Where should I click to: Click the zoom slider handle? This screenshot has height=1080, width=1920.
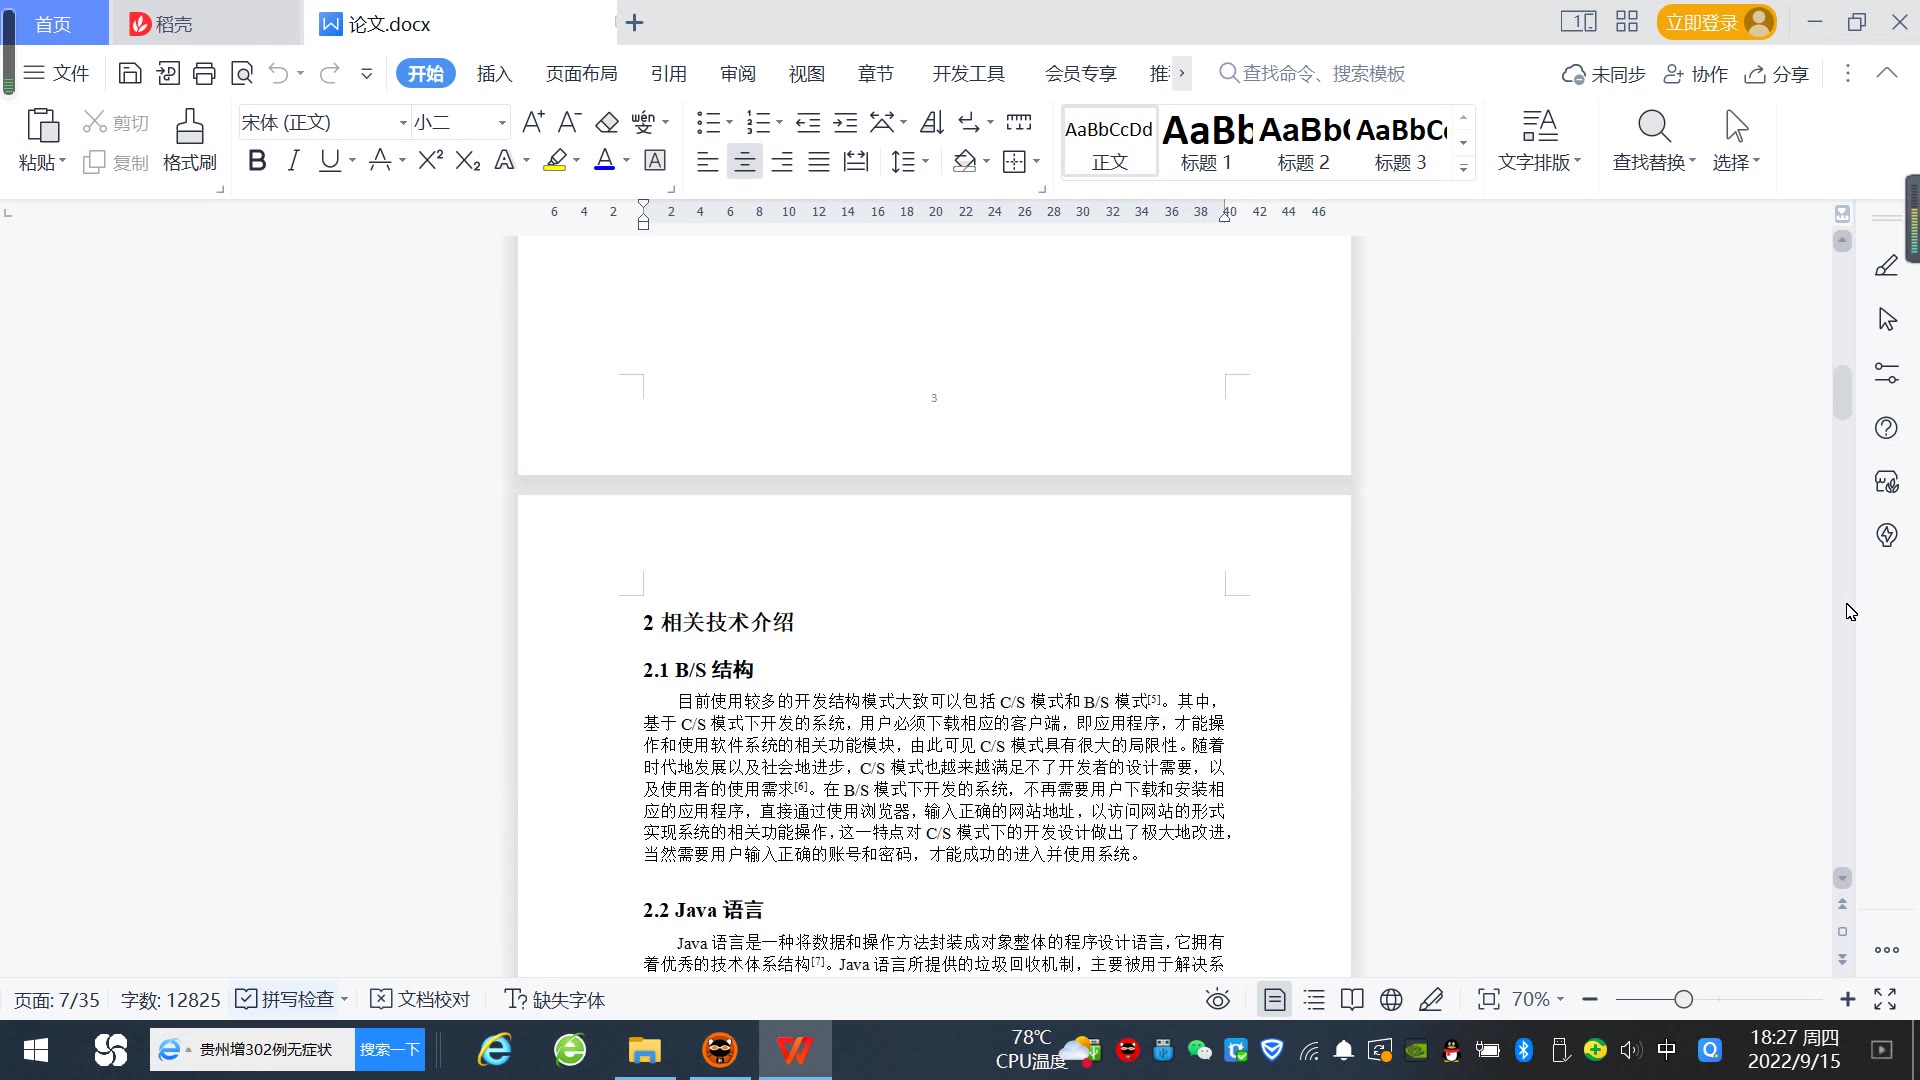click(x=1683, y=999)
